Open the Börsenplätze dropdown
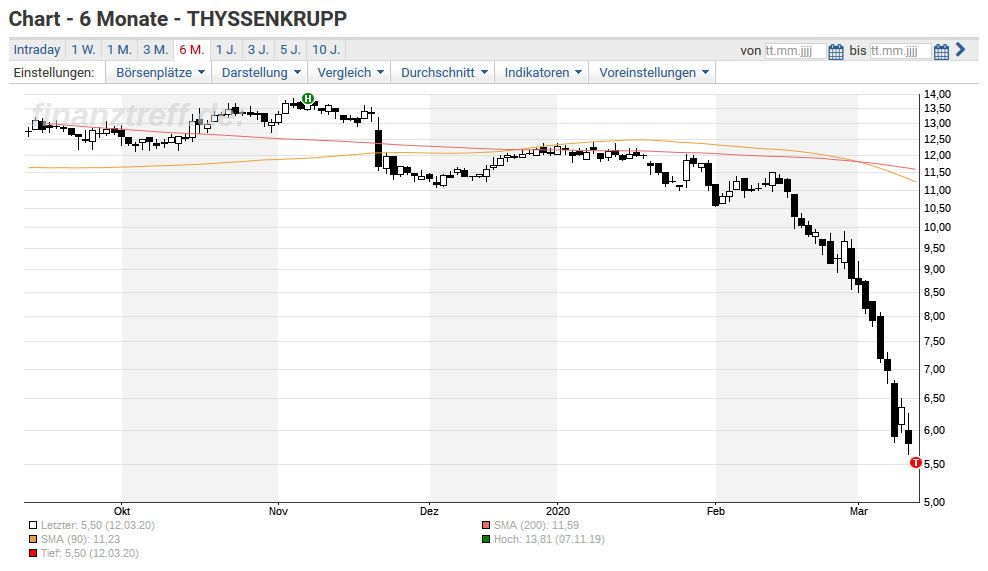The height and width of the screenshot is (571, 988). click(160, 72)
